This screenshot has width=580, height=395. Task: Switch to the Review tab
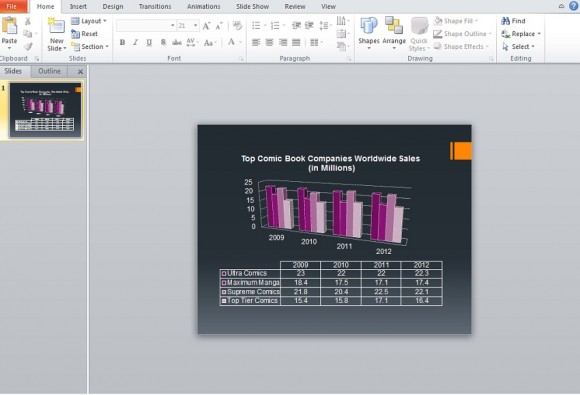[x=295, y=7]
